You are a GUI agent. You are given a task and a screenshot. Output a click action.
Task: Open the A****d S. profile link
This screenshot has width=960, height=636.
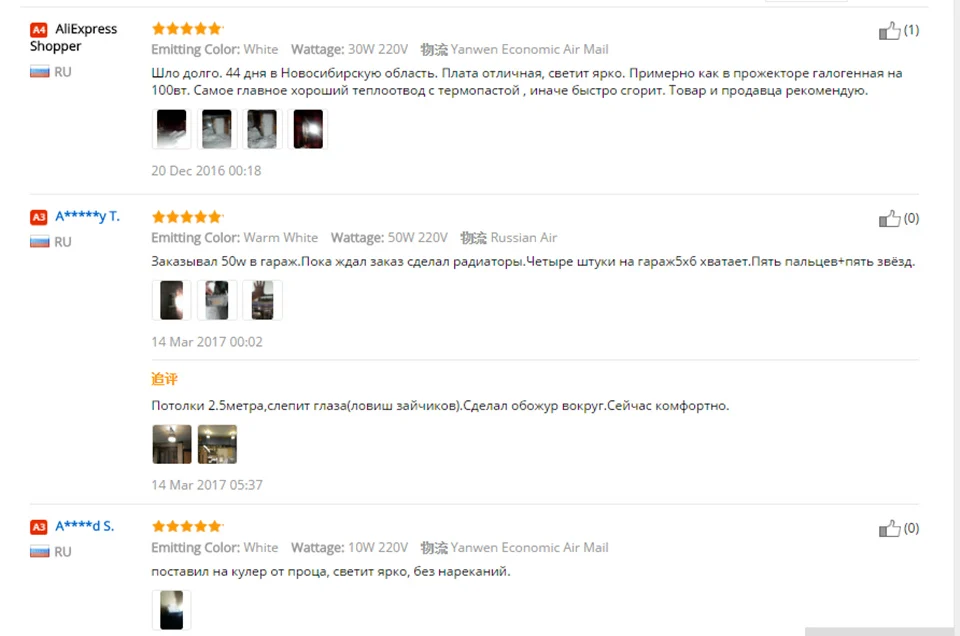tap(84, 526)
